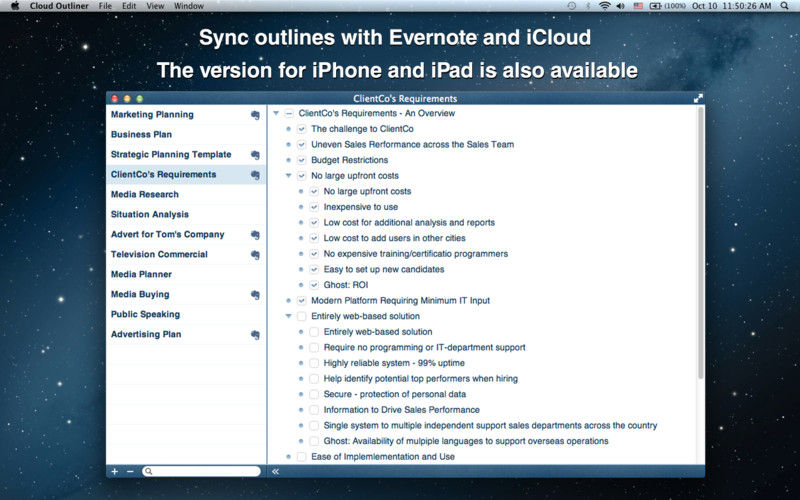Click the US flag input source icon

[638, 6]
